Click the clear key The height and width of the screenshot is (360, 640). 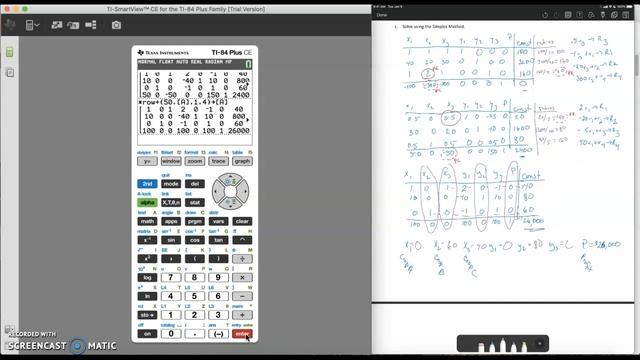tap(242, 221)
